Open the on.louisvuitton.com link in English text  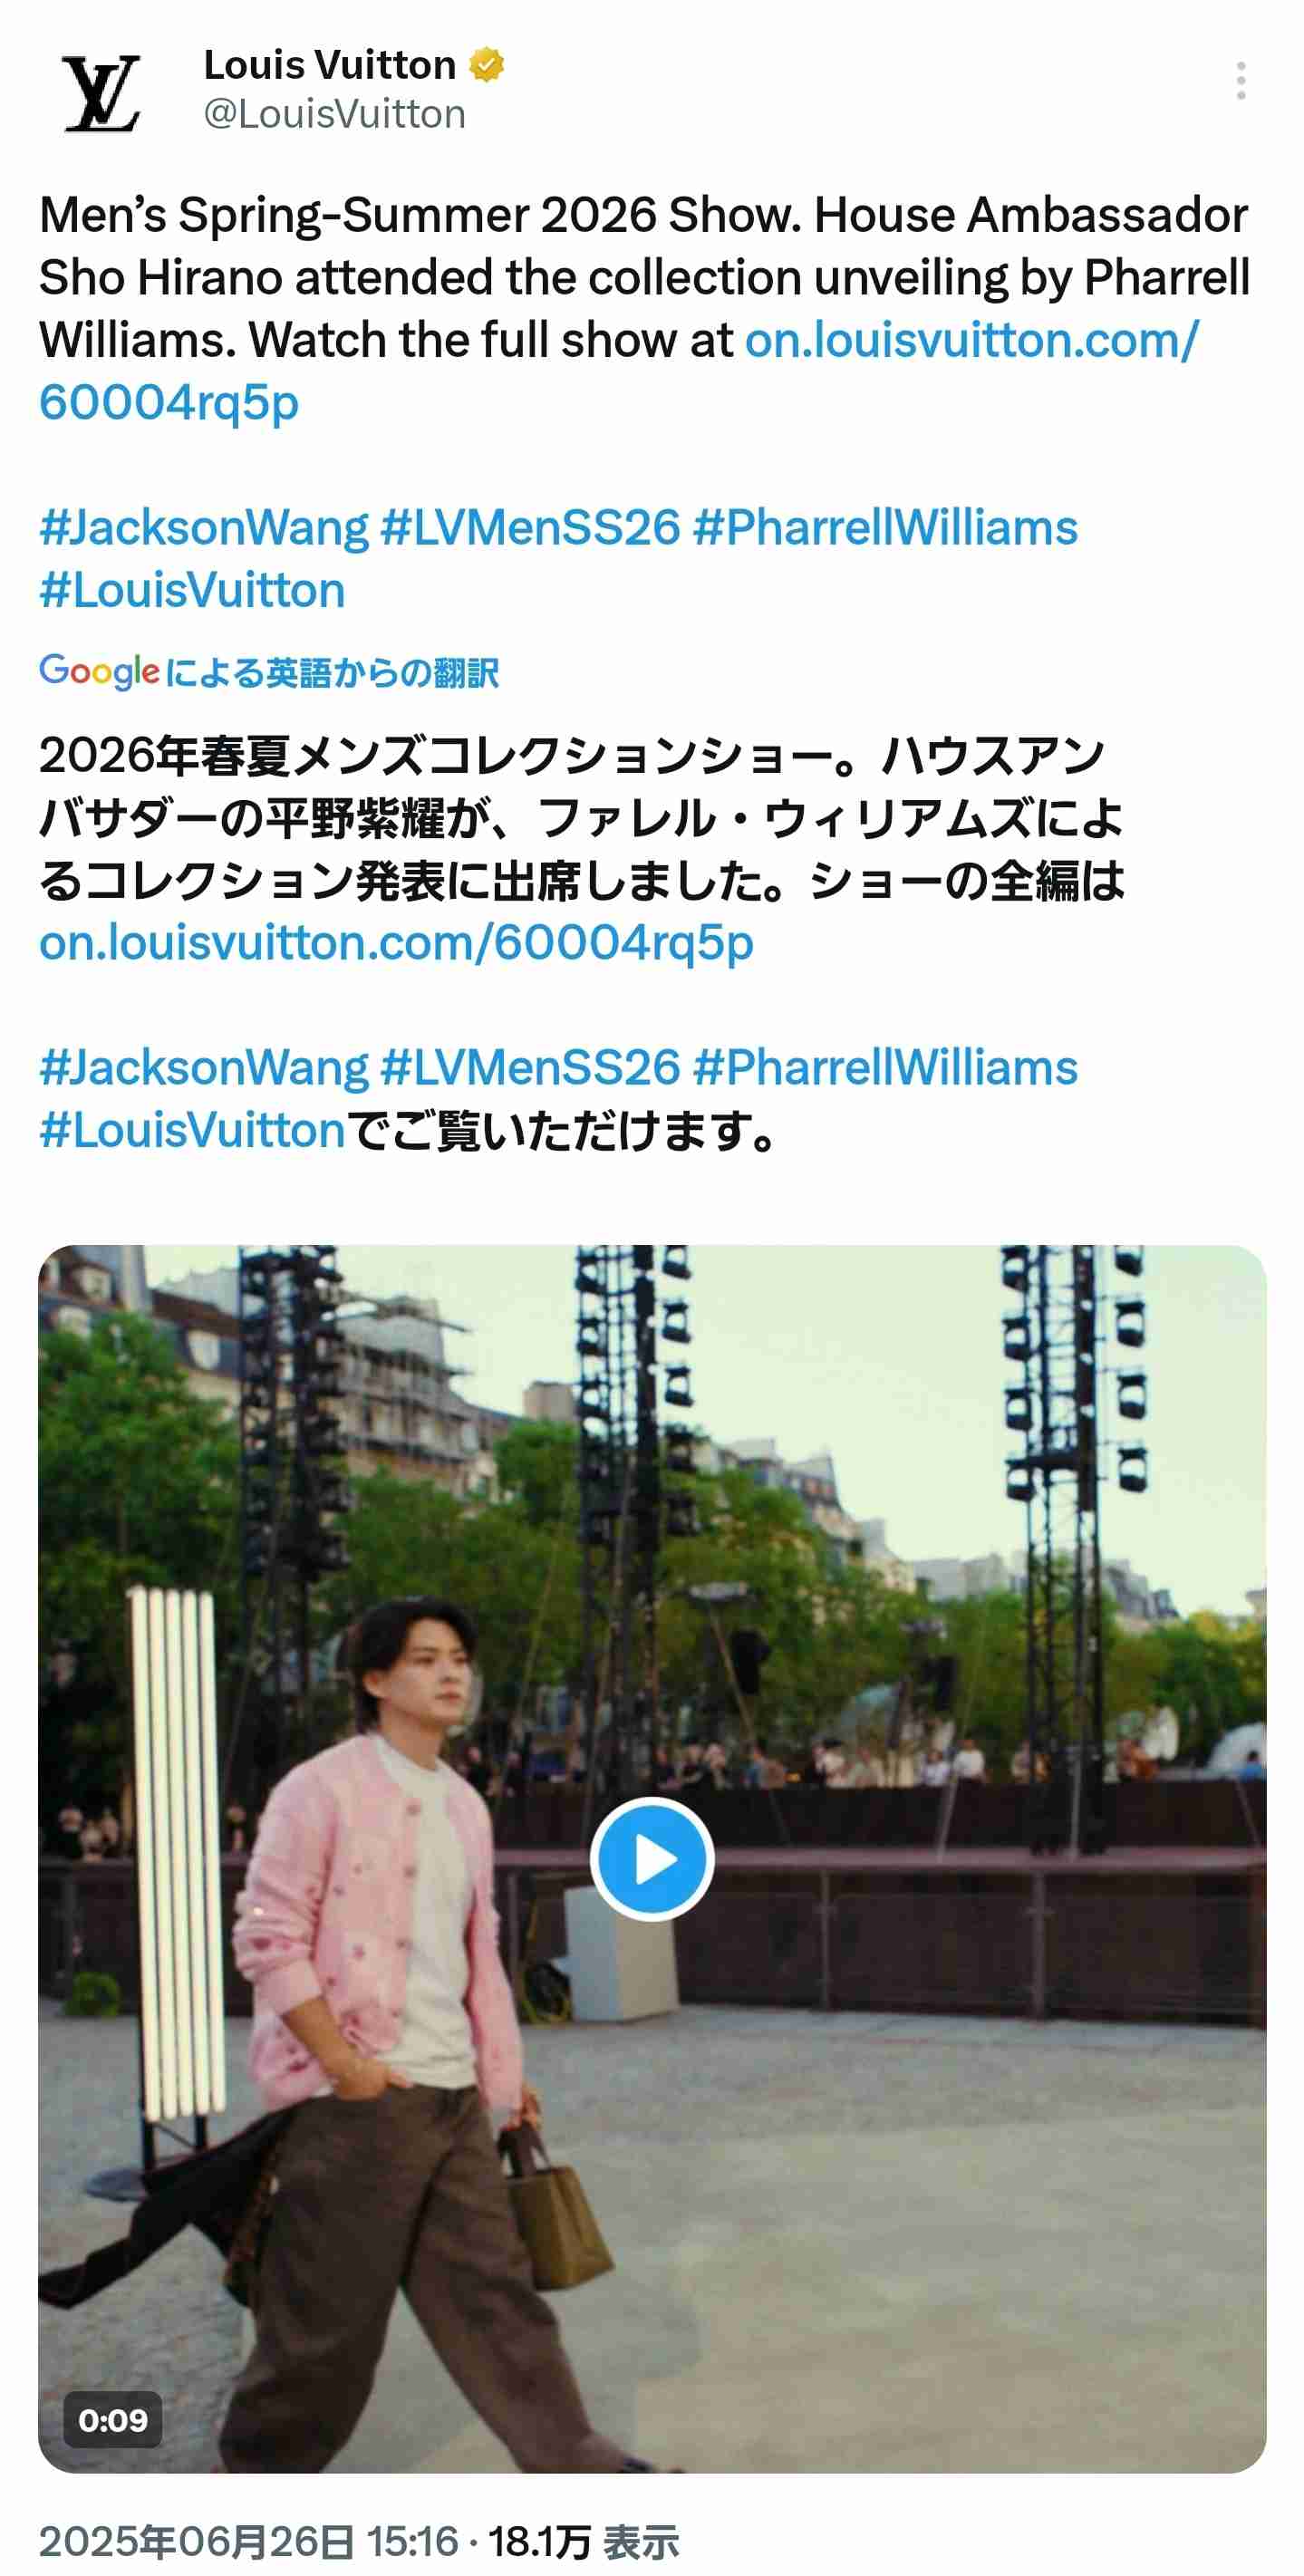tap(618, 371)
